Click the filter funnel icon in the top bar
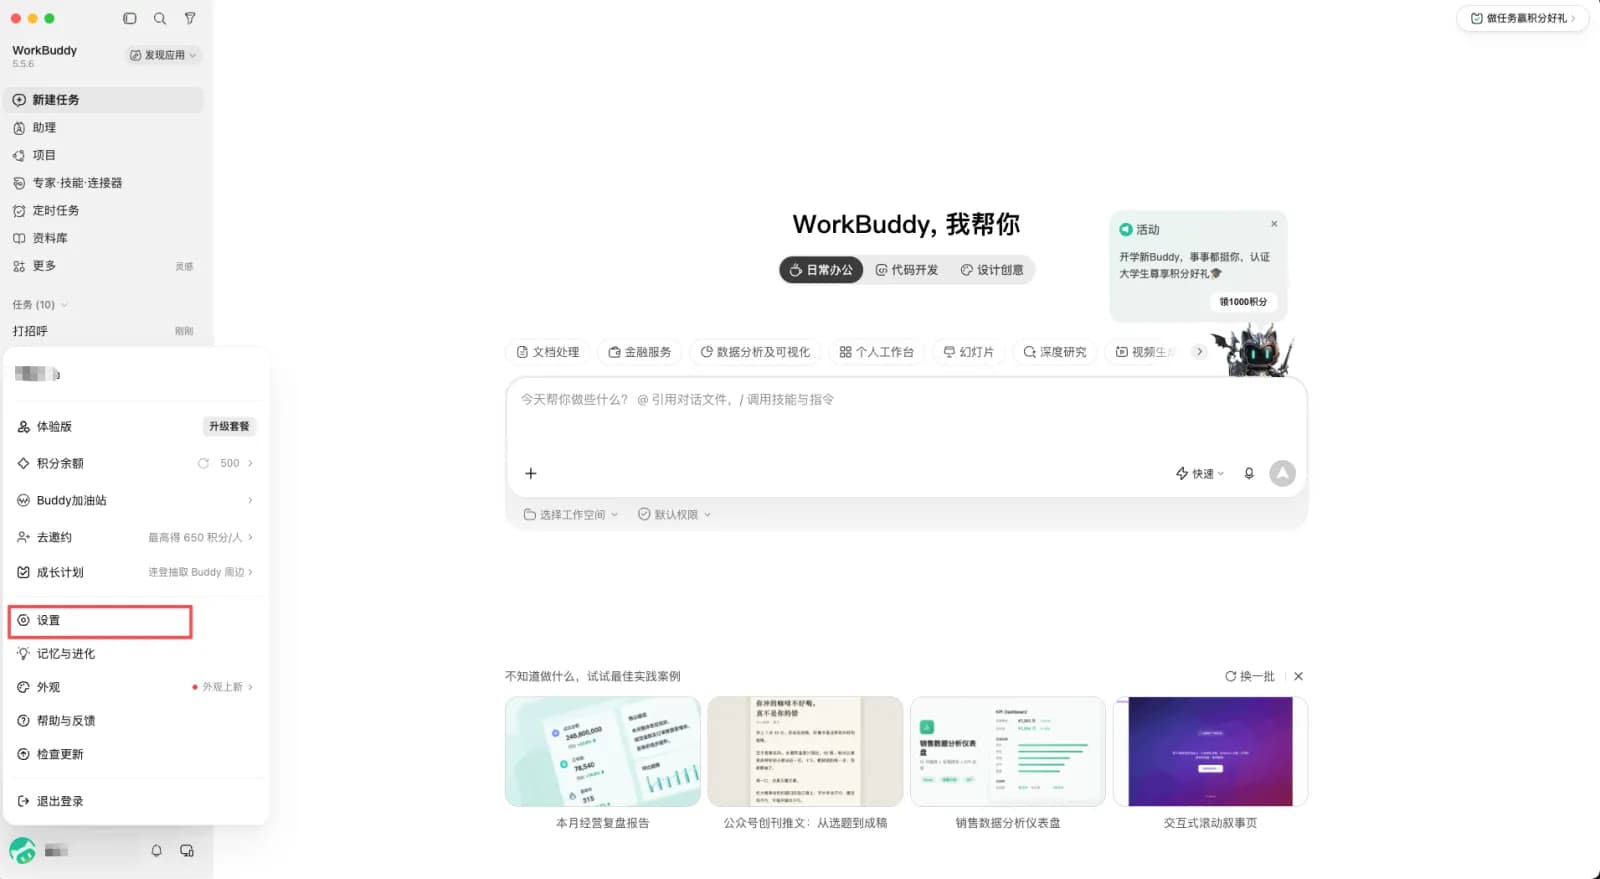1600x879 pixels. point(190,18)
